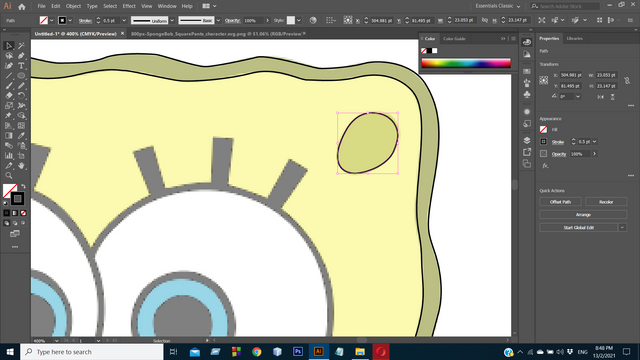Pick the Eyedropper tool
The height and width of the screenshot is (360, 640).
pos(21,136)
